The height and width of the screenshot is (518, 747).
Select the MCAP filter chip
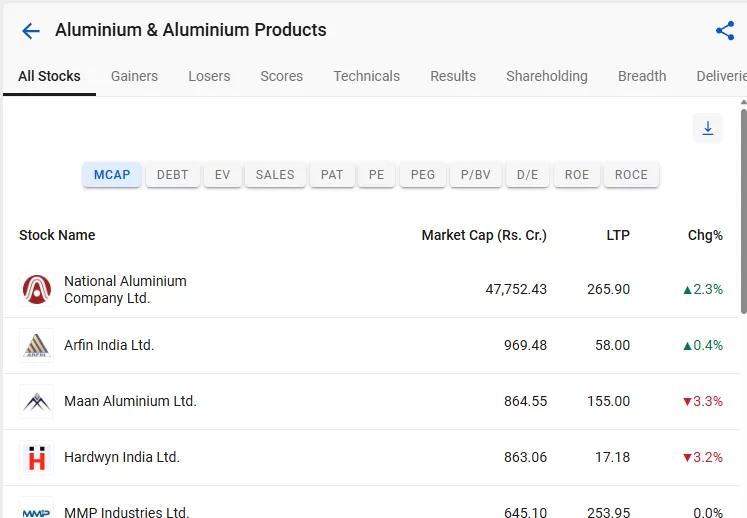point(112,175)
